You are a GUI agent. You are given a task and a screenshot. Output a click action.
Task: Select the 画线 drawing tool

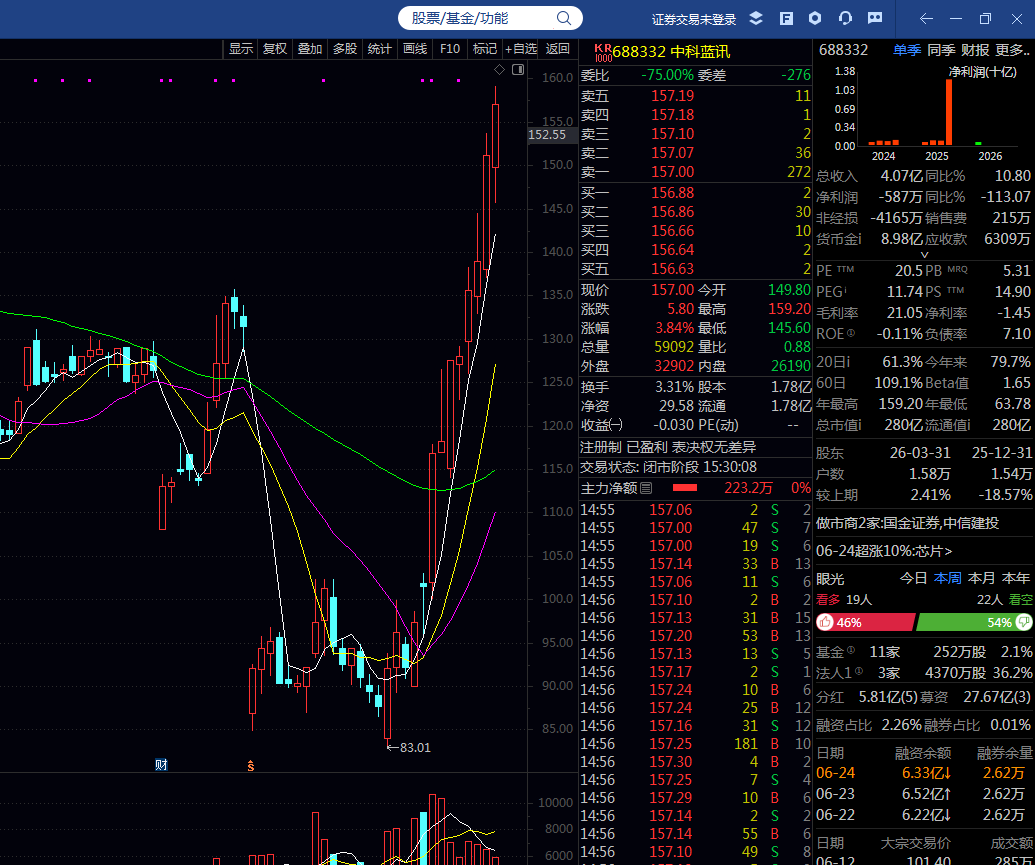(415, 49)
